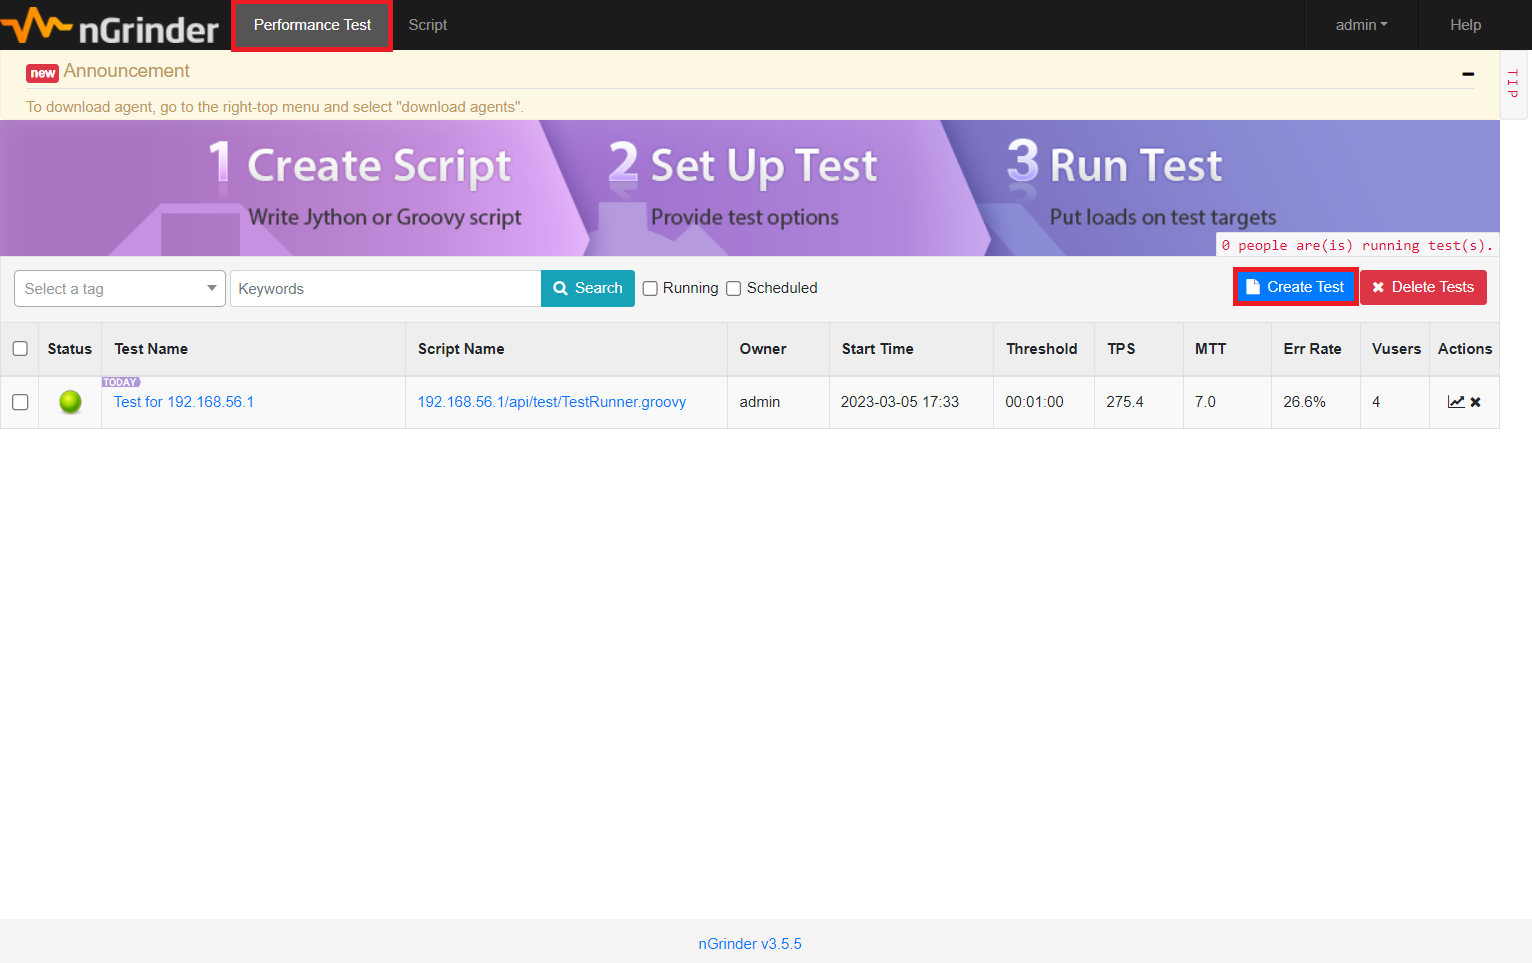Viewport: 1532px width, 963px height.
Task: Sort by the Test Name column header
Action: click(x=151, y=349)
